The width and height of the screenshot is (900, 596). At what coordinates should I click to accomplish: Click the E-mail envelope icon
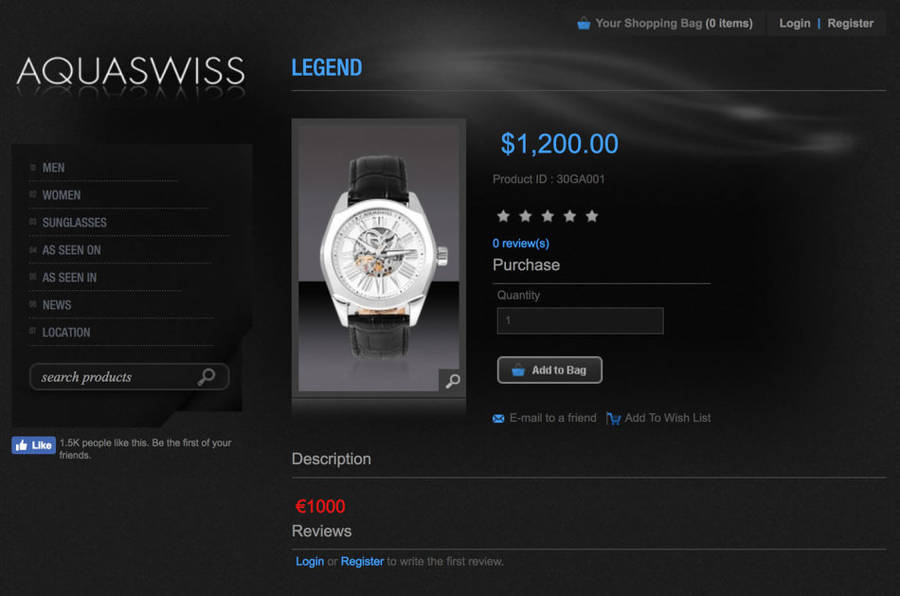(x=498, y=419)
